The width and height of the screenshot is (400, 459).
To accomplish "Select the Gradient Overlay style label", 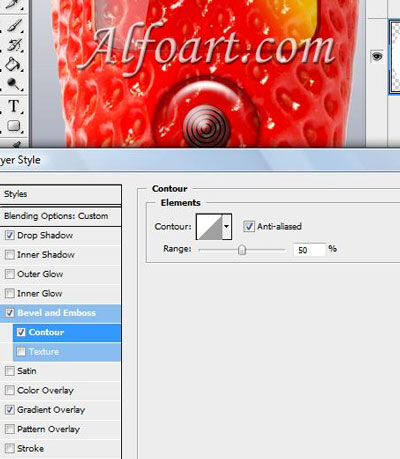I will tap(51, 410).
